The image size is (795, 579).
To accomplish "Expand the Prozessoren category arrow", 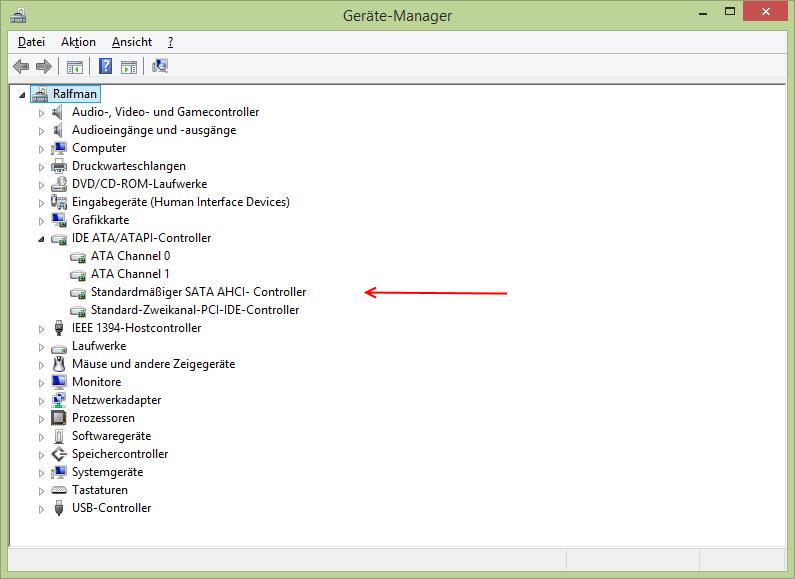I will click(x=42, y=419).
